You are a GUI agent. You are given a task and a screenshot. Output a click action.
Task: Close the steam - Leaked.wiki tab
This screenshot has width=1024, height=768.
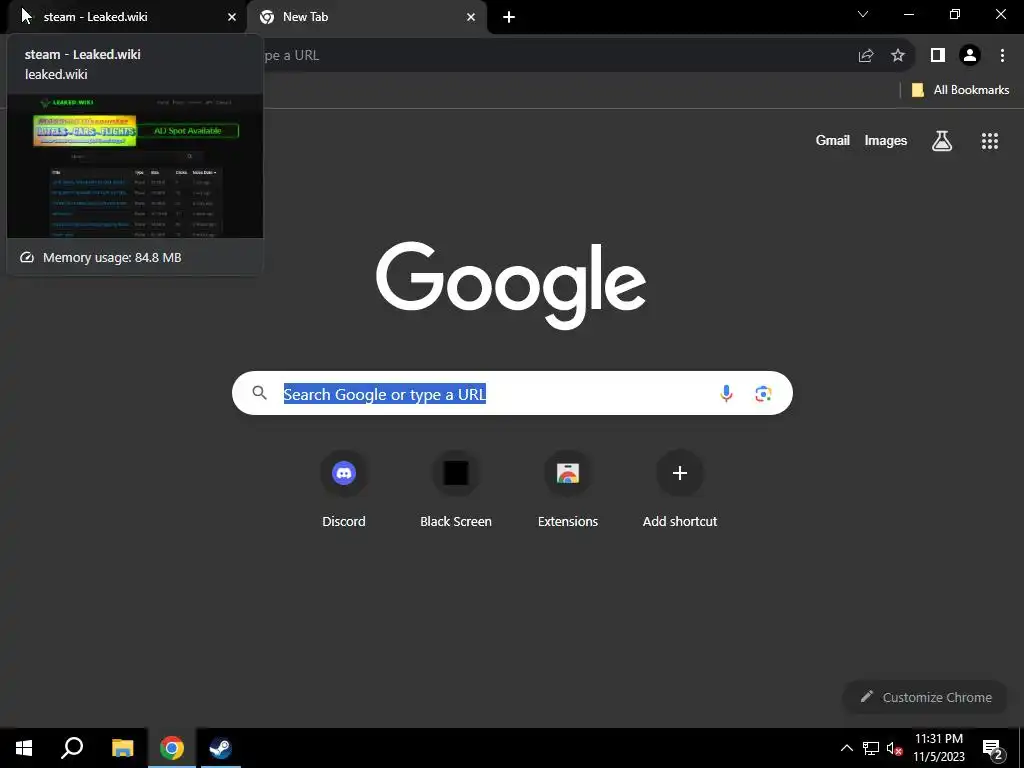pyautogui.click(x=232, y=17)
